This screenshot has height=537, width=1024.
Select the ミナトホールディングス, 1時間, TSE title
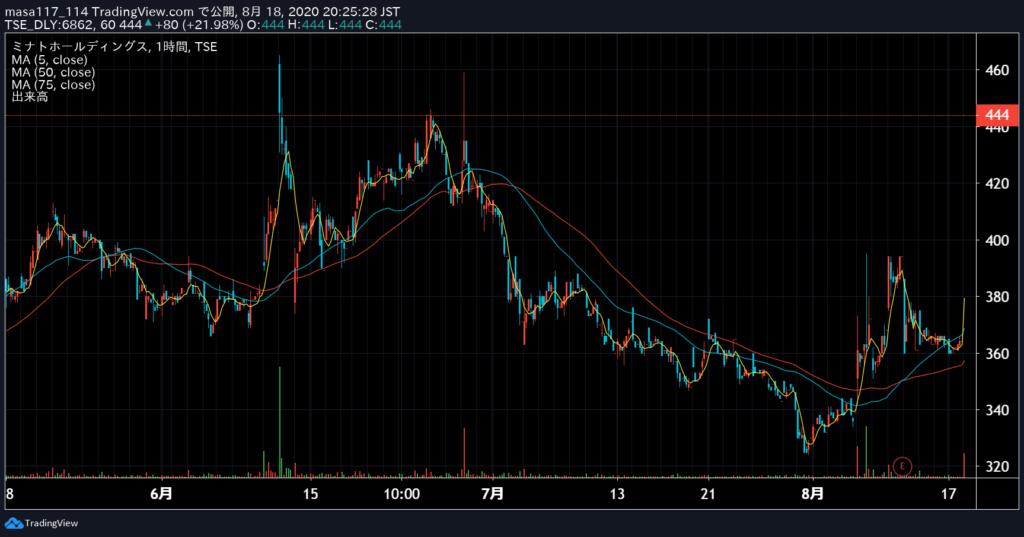tap(114, 47)
